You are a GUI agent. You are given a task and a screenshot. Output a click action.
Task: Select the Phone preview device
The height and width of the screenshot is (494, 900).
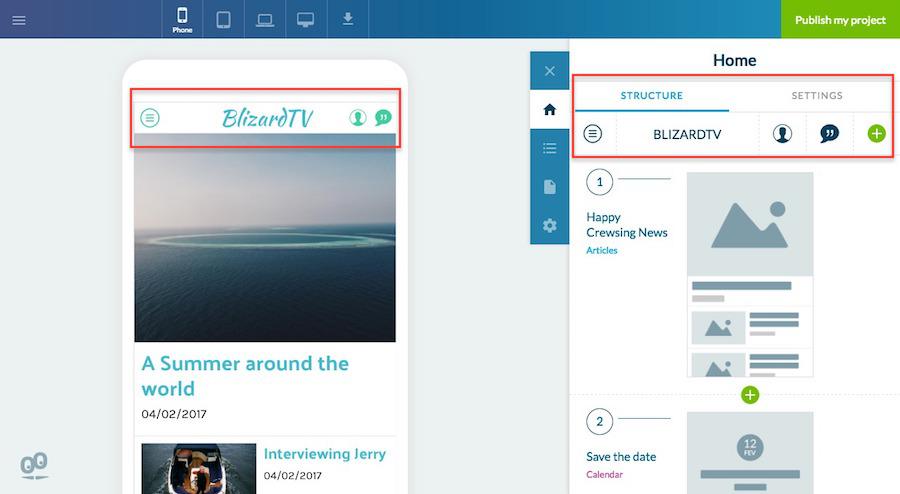pyautogui.click(x=182, y=19)
